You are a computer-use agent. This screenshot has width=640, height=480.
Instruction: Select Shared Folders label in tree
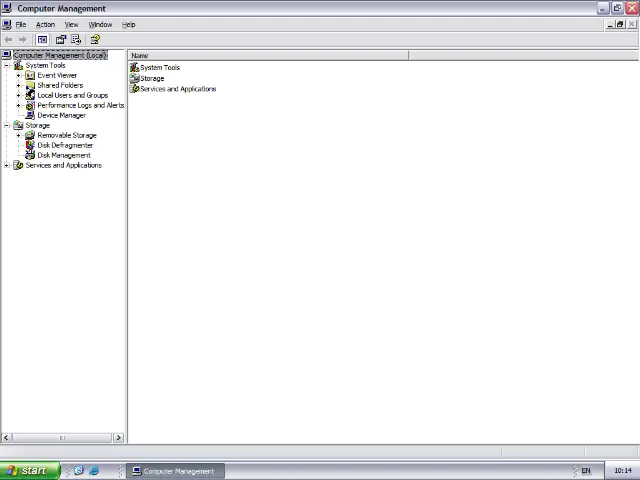click(x=60, y=85)
